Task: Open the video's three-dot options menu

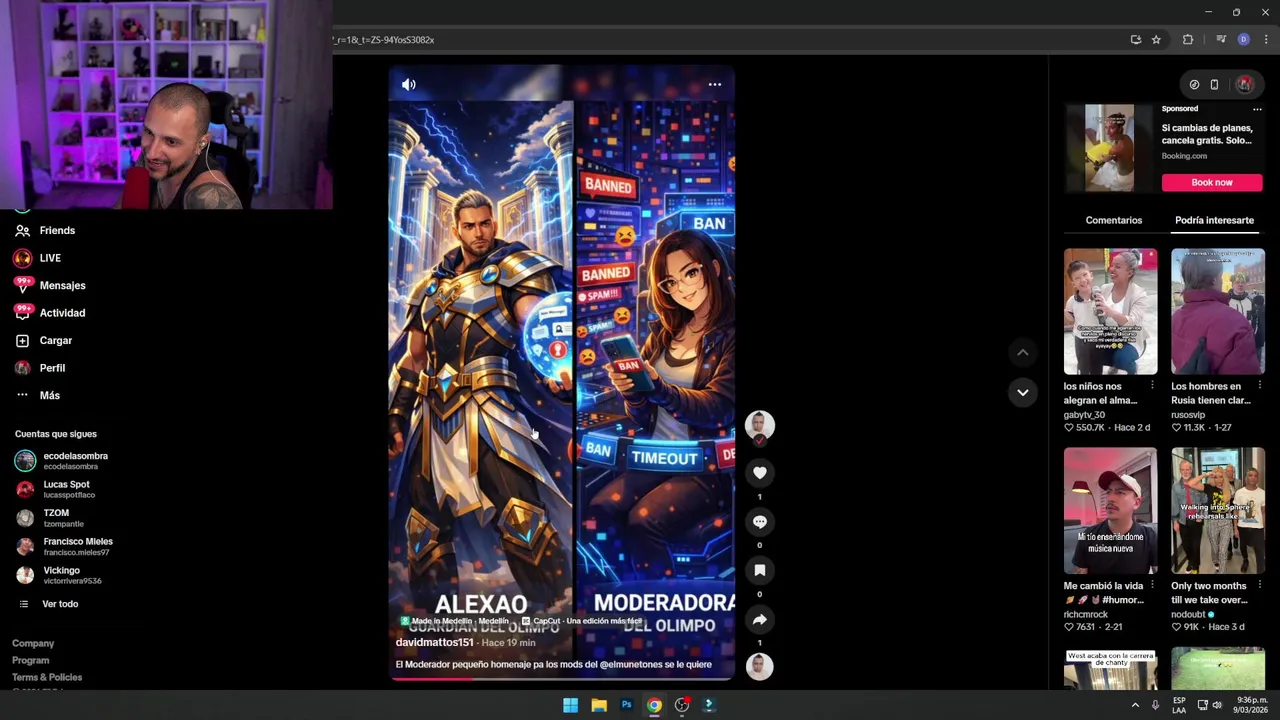Action: [x=714, y=85]
